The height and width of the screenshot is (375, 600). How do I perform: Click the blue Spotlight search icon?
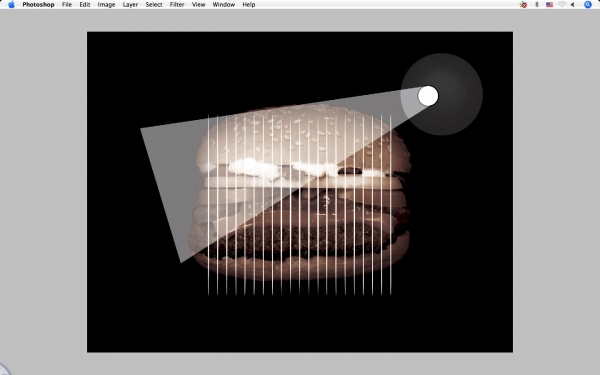(588, 5)
